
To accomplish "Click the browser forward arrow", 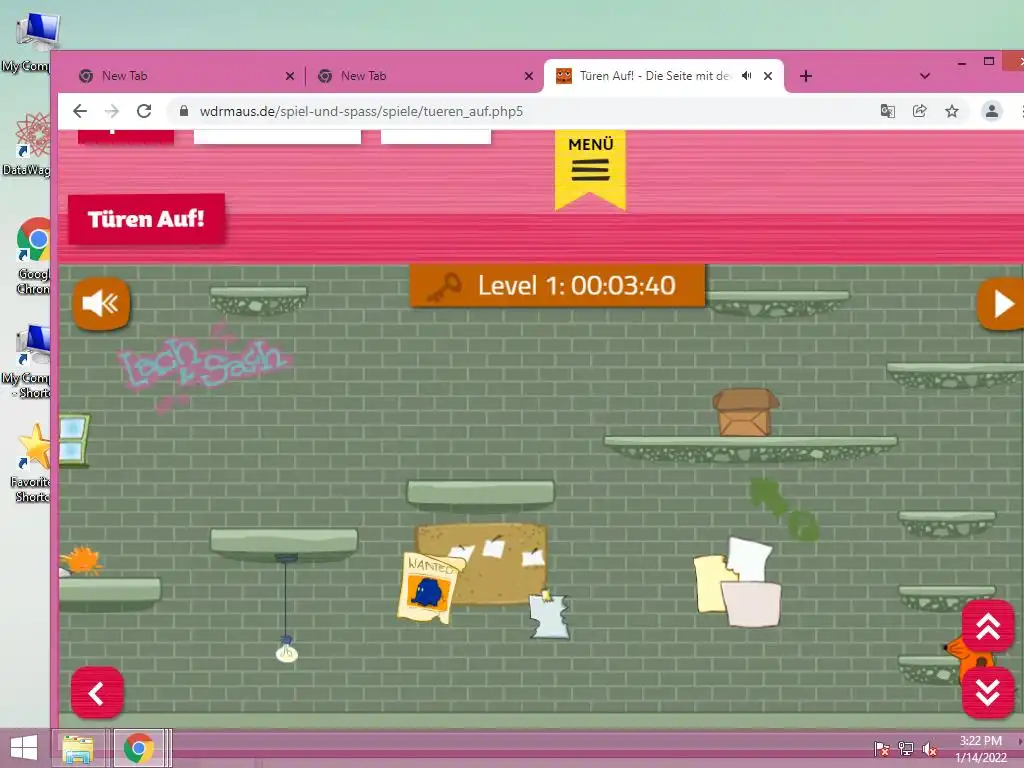I will [x=112, y=111].
